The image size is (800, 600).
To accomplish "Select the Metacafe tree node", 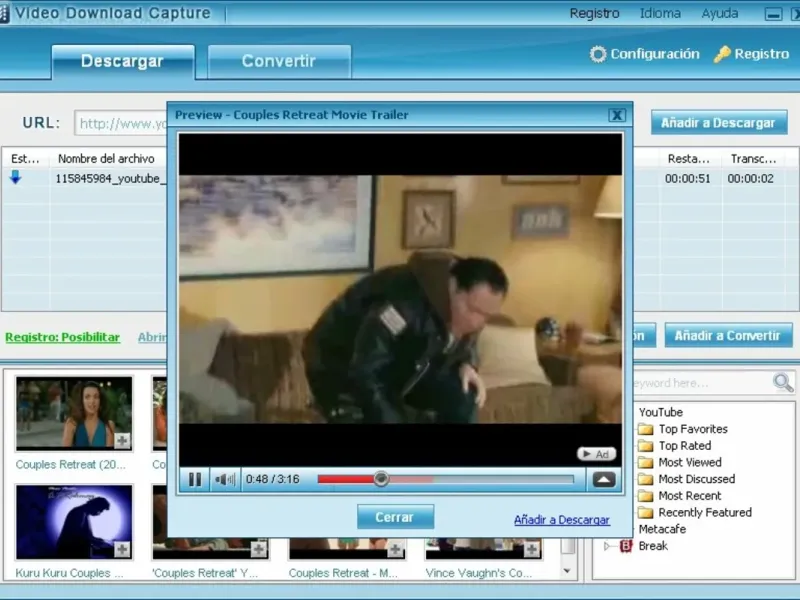I will pos(662,529).
